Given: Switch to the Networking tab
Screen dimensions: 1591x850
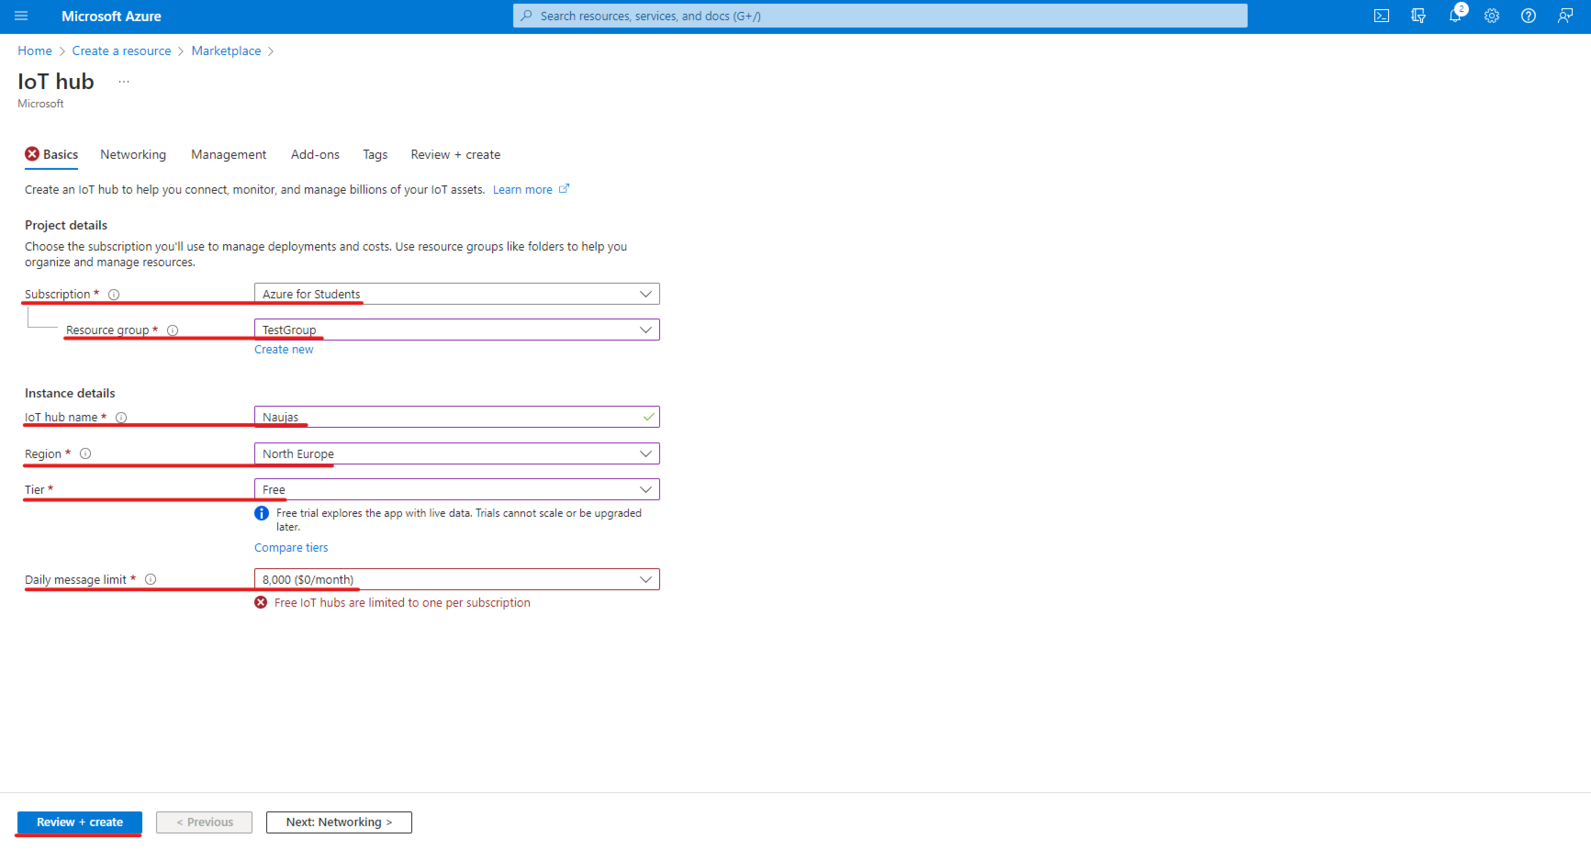Looking at the screenshot, I should pyautogui.click(x=133, y=155).
